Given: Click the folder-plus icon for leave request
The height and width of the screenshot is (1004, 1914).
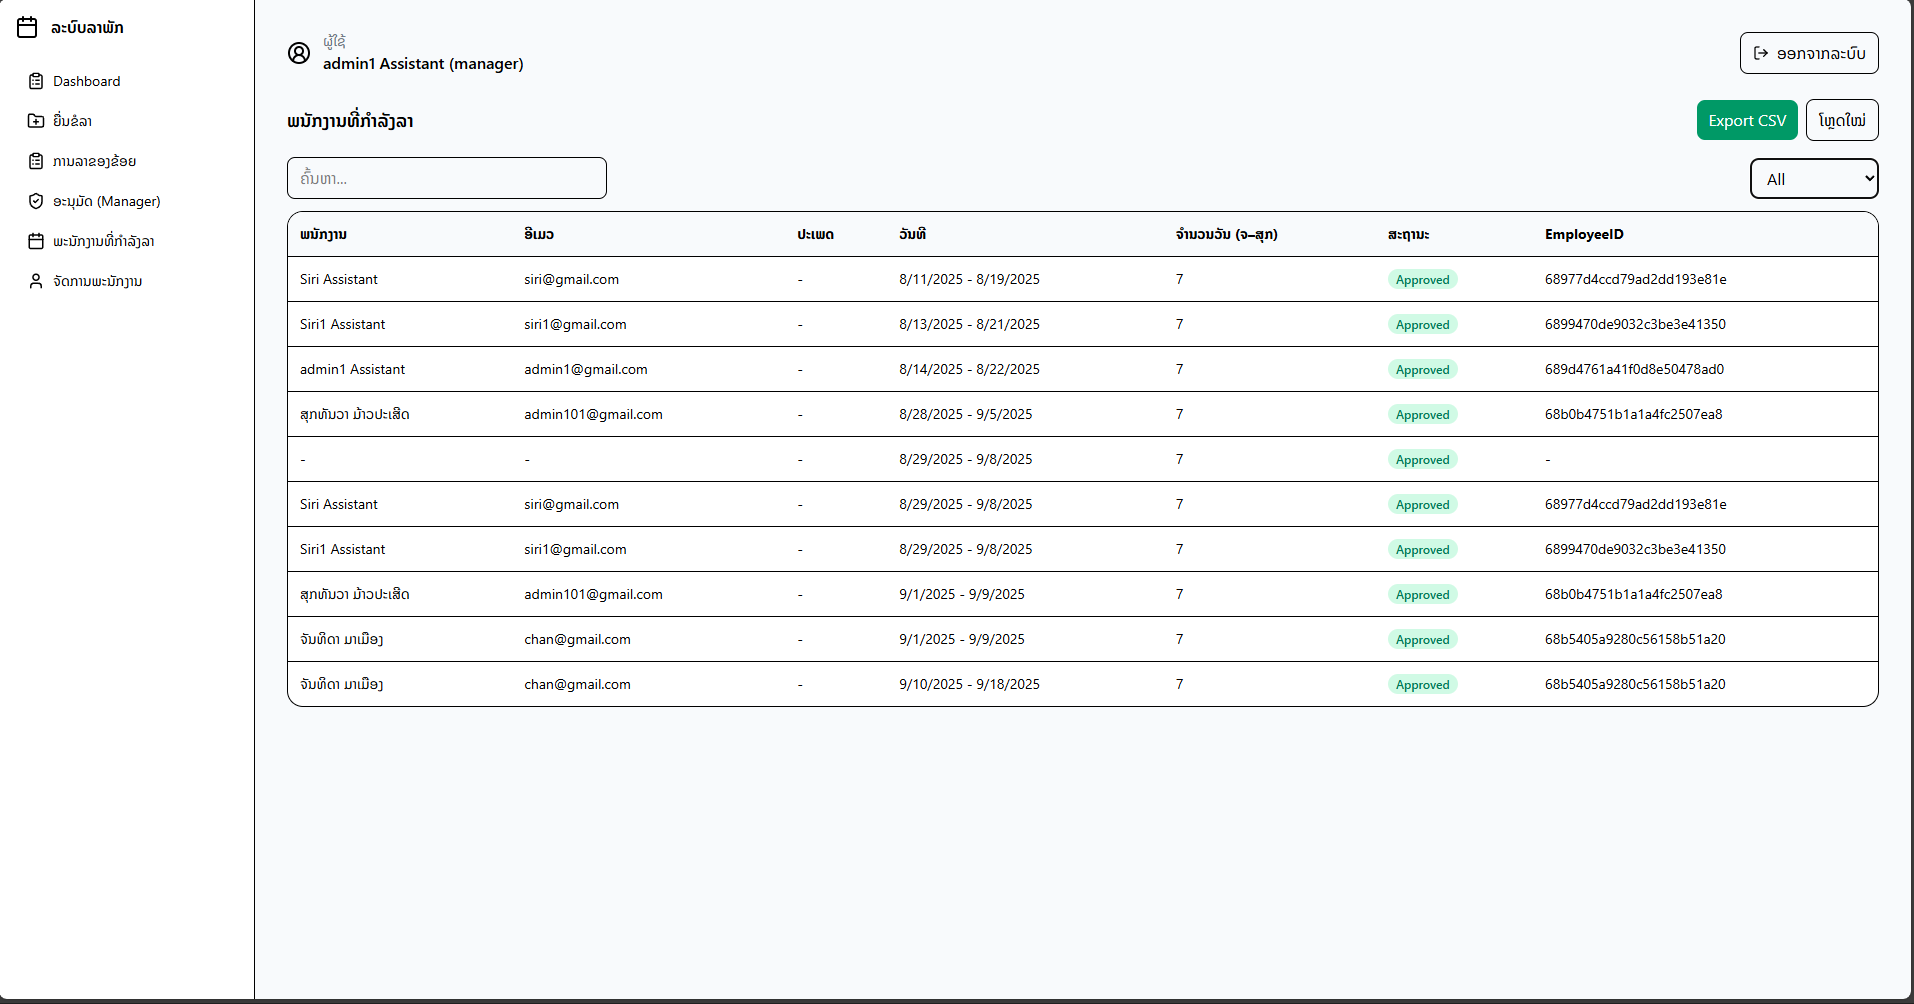Looking at the screenshot, I should [36, 121].
